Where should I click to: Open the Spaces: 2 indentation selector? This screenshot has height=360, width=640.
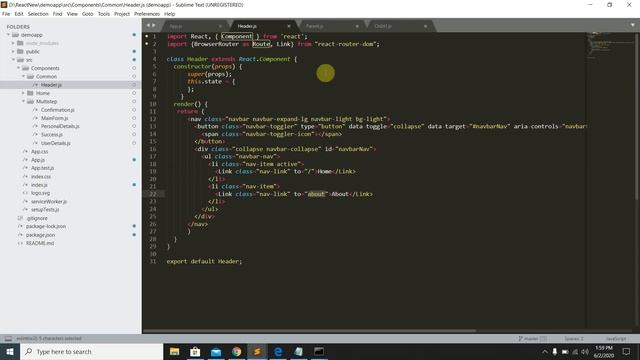[x=573, y=338]
